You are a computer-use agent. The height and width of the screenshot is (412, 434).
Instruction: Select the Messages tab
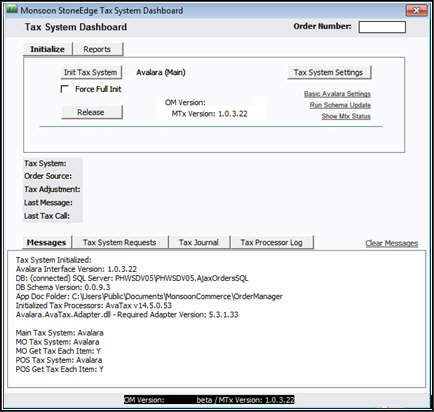[x=47, y=242]
